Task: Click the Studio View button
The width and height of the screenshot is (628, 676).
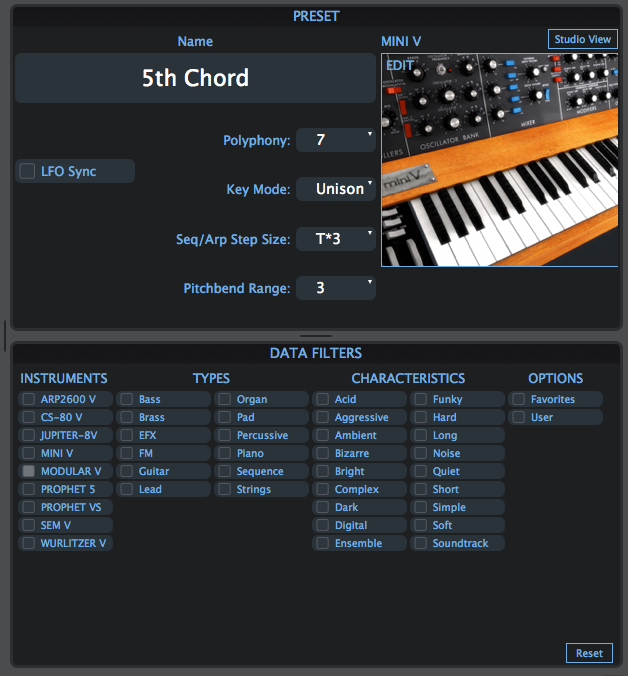Action: [582, 39]
